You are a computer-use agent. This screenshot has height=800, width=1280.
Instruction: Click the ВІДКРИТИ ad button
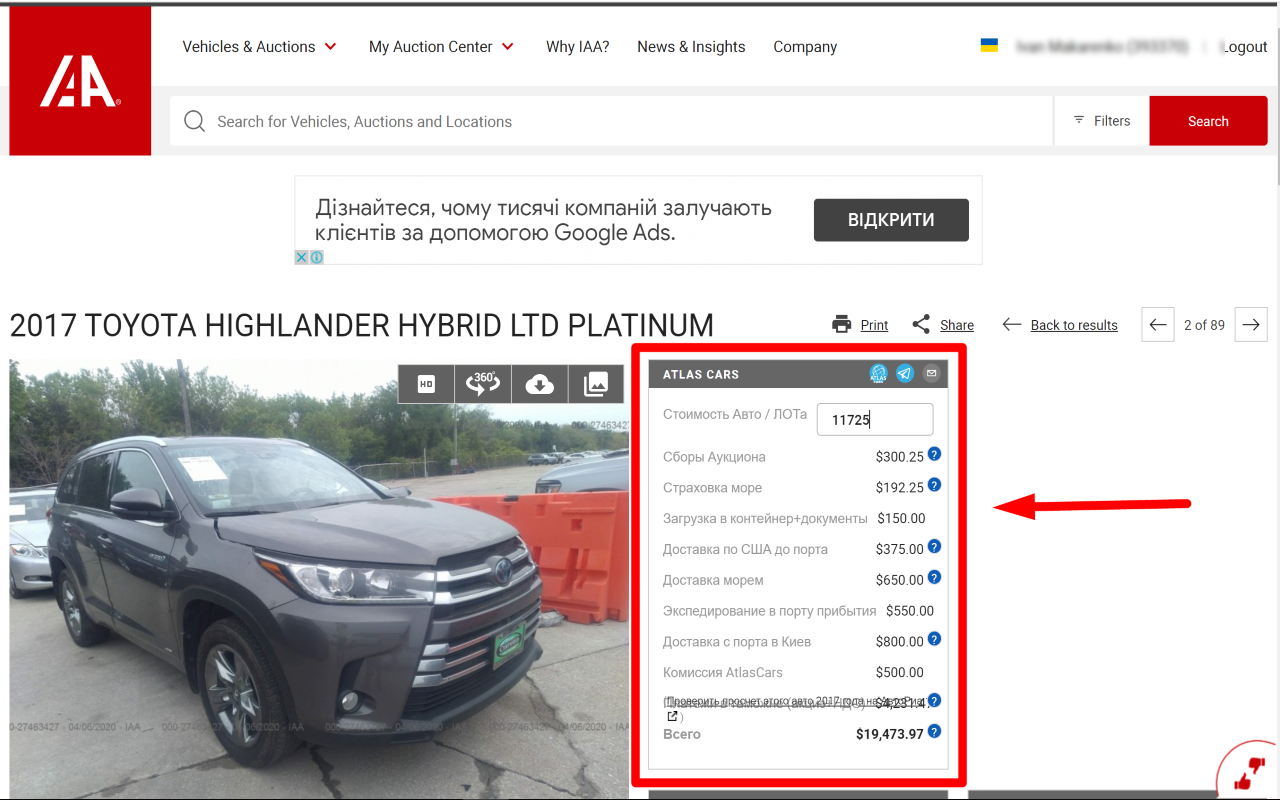[x=891, y=220]
